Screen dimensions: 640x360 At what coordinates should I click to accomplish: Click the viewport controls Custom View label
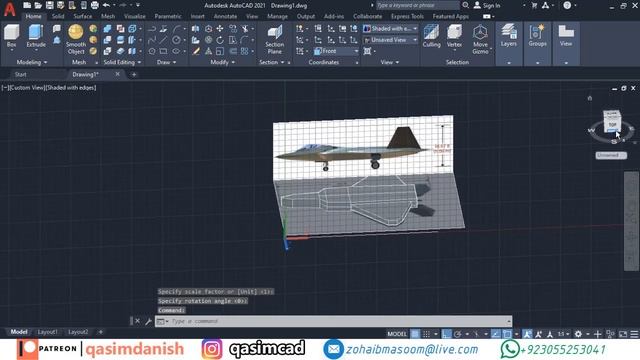point(28,88)
